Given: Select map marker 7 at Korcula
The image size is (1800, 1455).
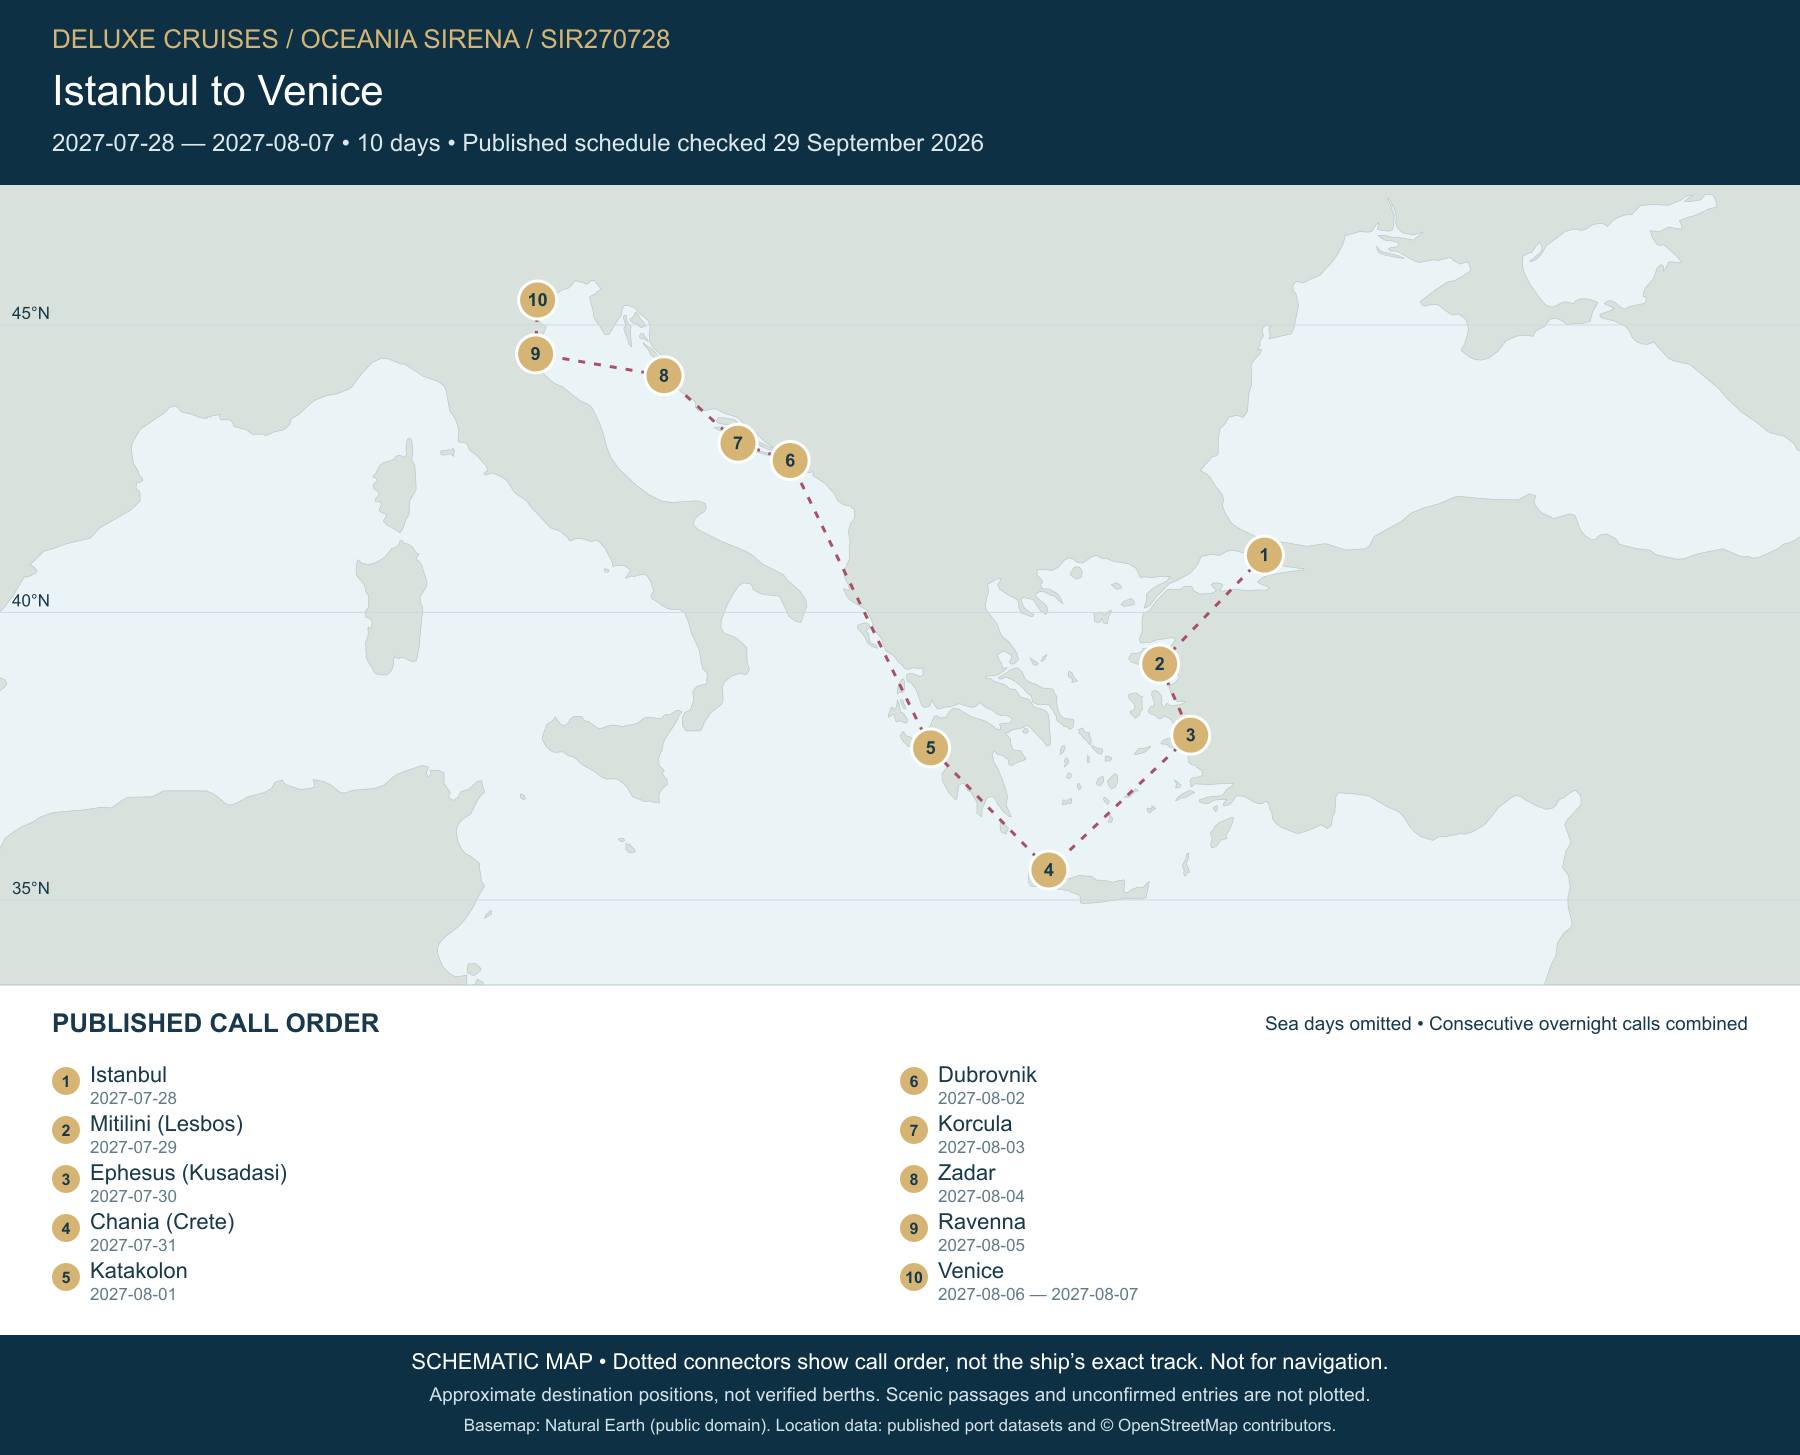Looking at the screenshot, I should 737,442.
